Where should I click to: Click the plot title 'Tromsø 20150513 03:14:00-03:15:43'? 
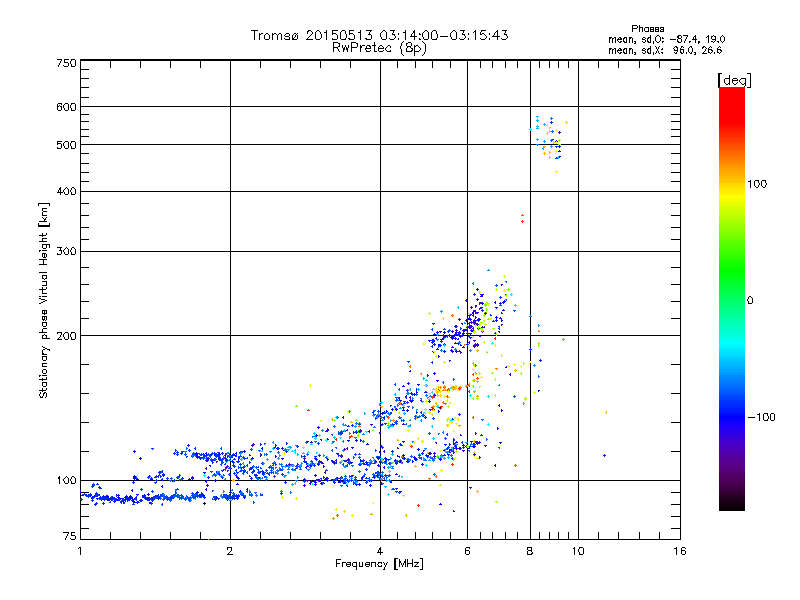click(x=379, y=35)
